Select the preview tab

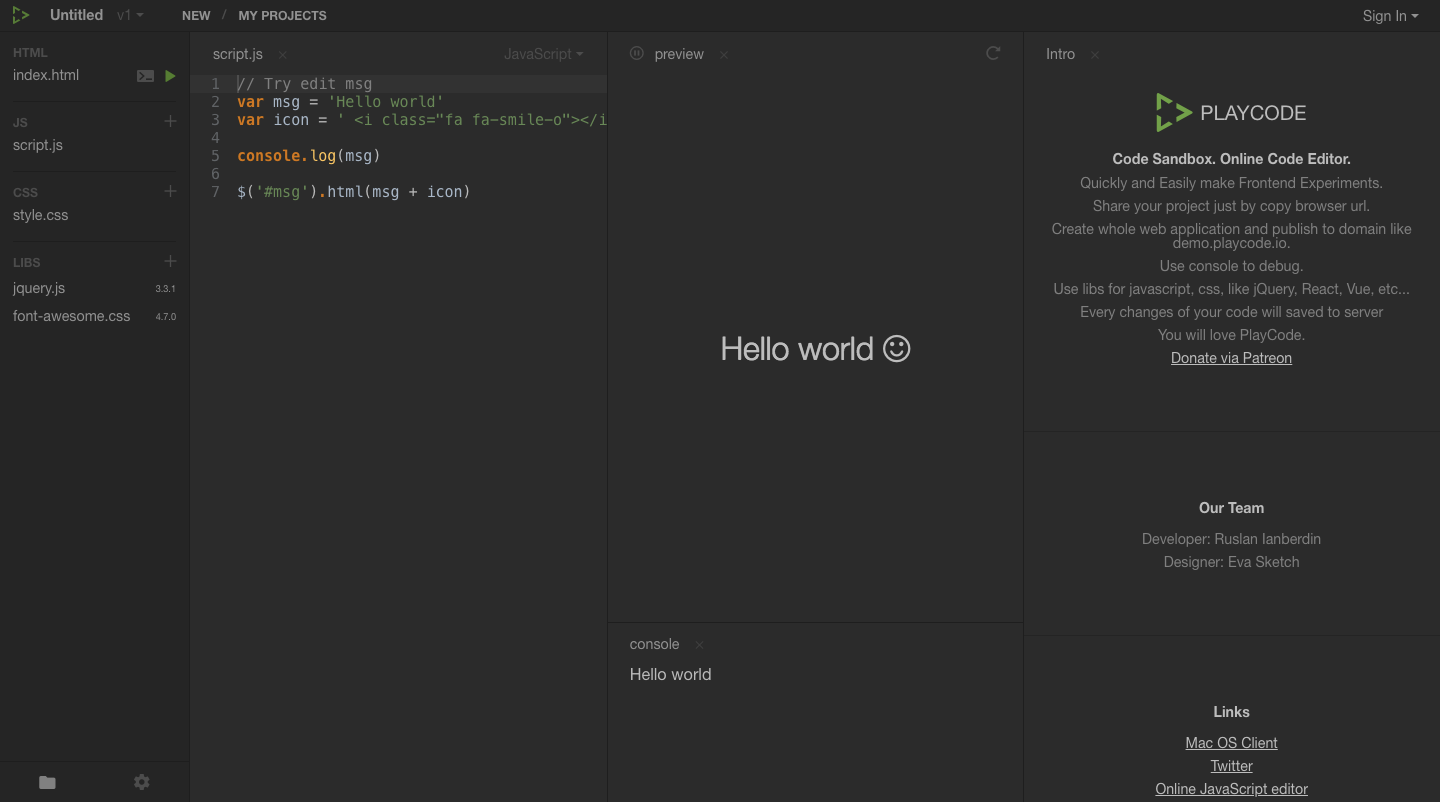[679, 54]
